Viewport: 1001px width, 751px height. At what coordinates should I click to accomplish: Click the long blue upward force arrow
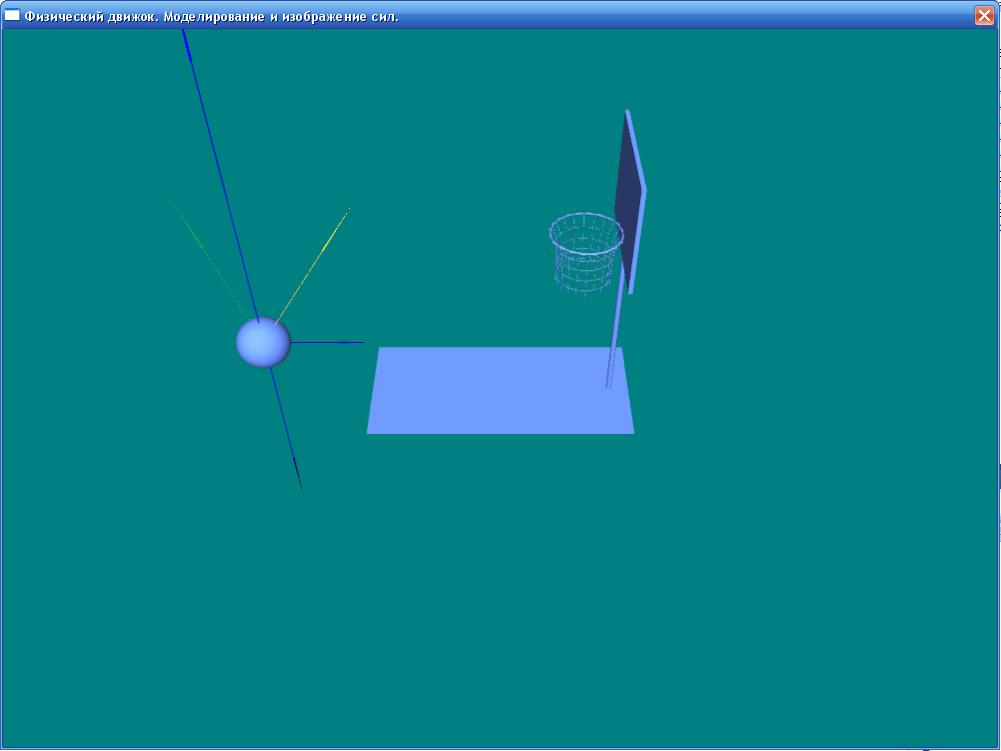(220, 176)
